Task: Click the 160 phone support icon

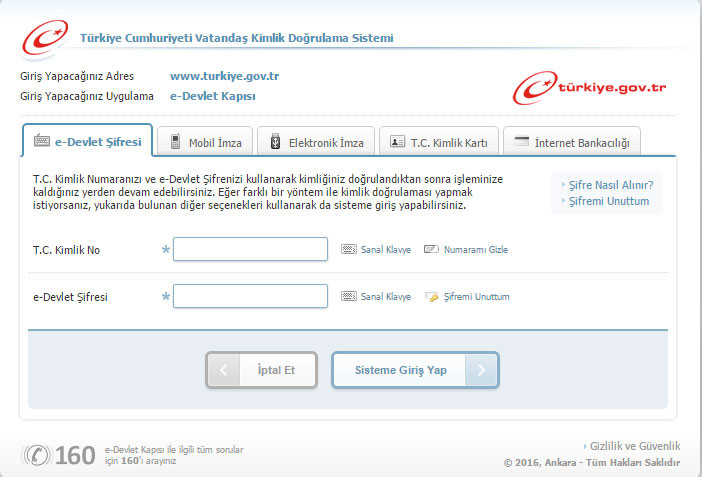Action: [38, 455]
